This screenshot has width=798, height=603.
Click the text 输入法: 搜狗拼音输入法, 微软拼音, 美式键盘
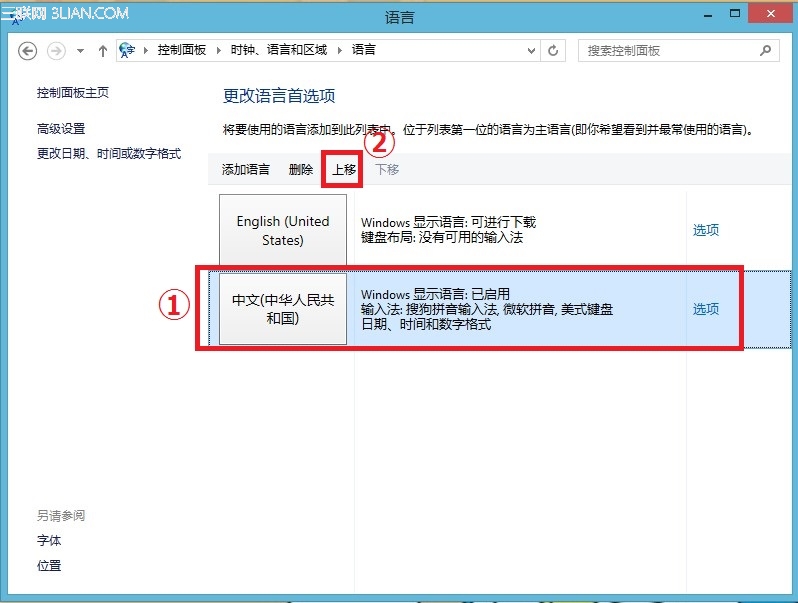click(487, 309)
